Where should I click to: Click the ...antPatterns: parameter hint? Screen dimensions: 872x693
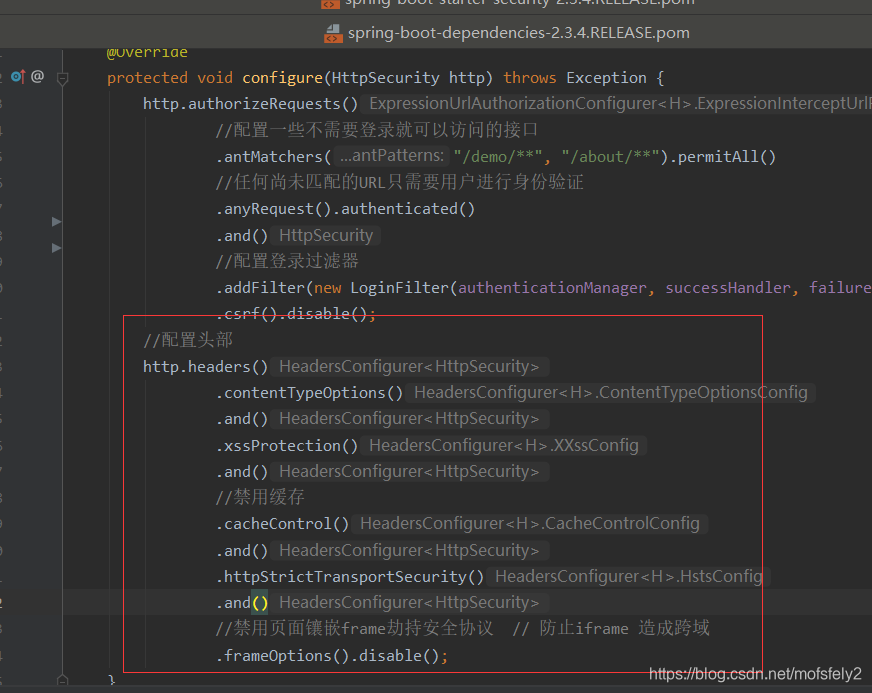pyautogui.click(x=392, y=156)
